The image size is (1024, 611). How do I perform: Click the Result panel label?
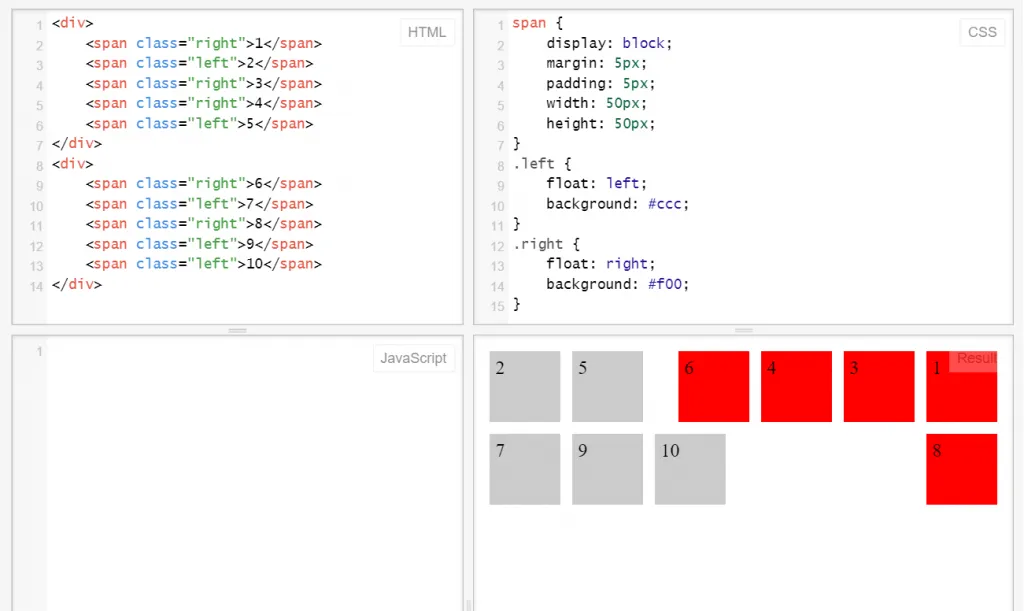pos(976,358)
